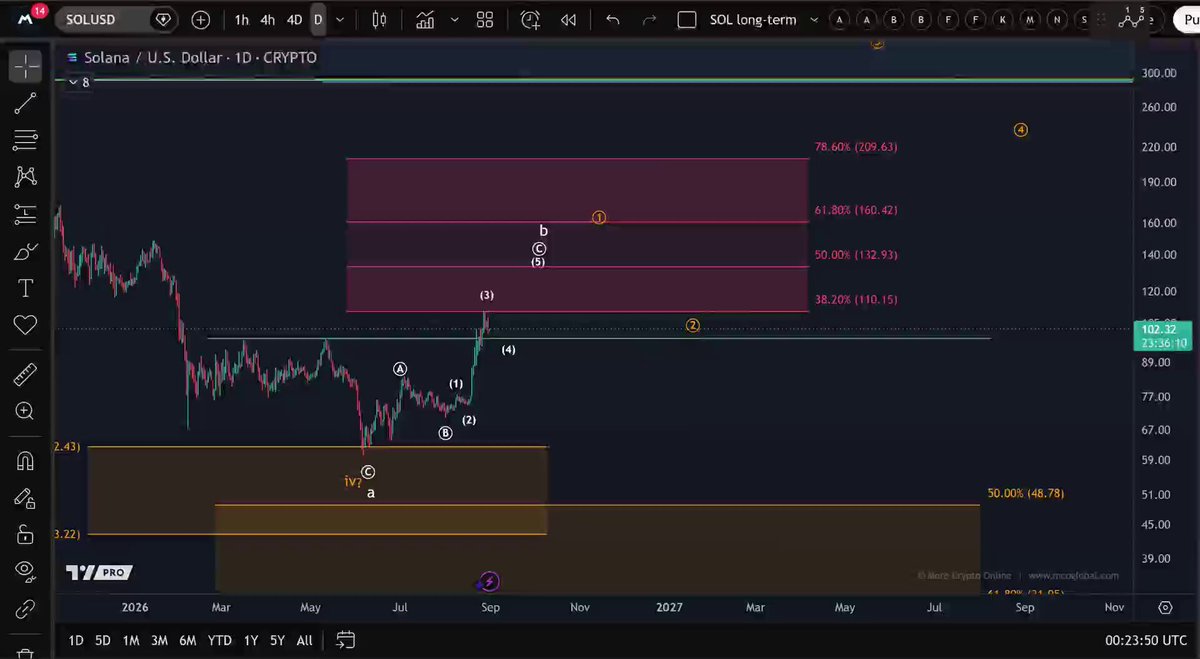Toggle magnet mode for drawings

tap(25, 460)
